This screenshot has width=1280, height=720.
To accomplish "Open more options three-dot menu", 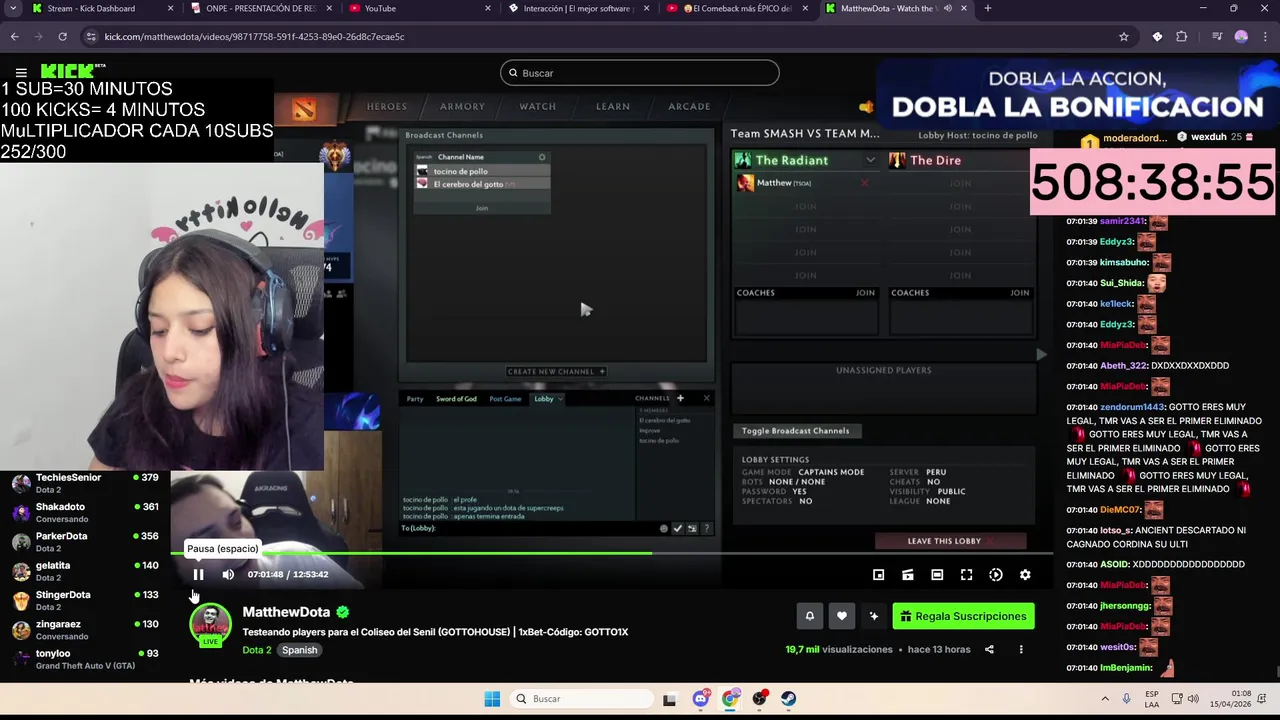I will 1021,649.
